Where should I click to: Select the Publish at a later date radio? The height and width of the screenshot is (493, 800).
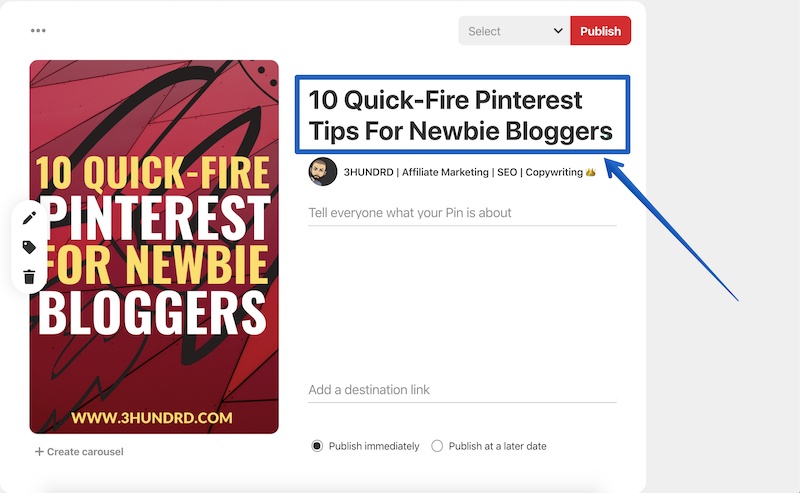[x=437, y=446]
